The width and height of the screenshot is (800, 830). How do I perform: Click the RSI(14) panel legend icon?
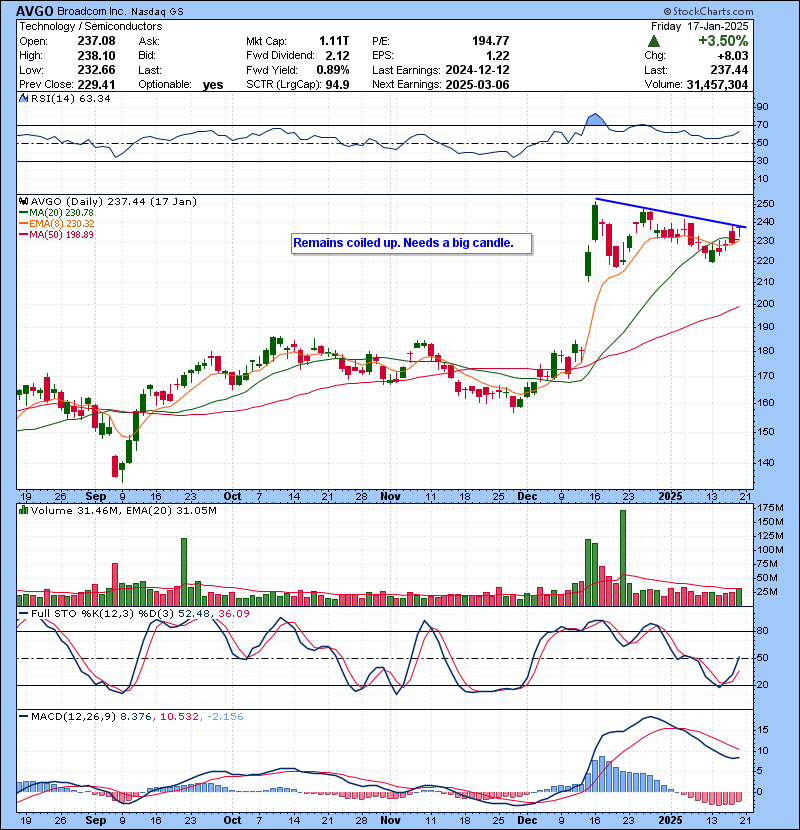(23, 98)
